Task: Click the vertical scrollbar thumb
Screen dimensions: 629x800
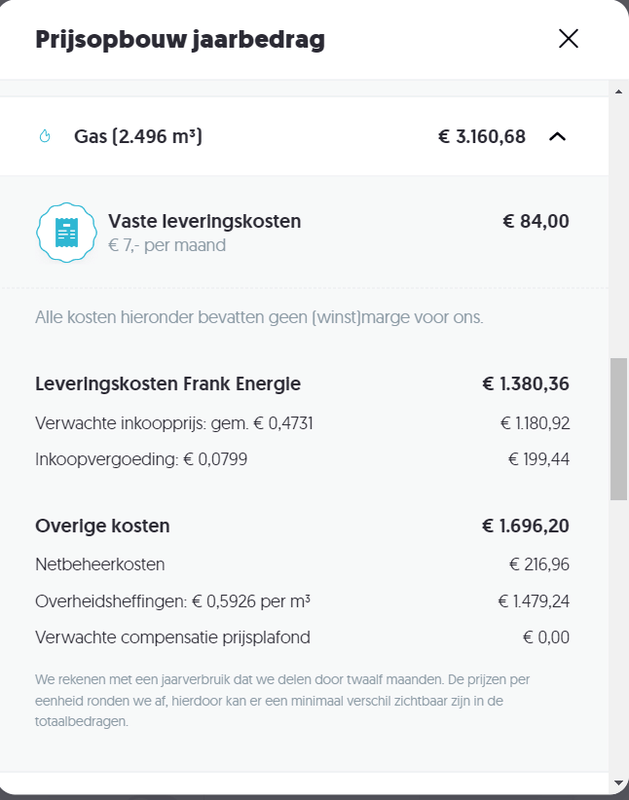Action: pos(618,430)
